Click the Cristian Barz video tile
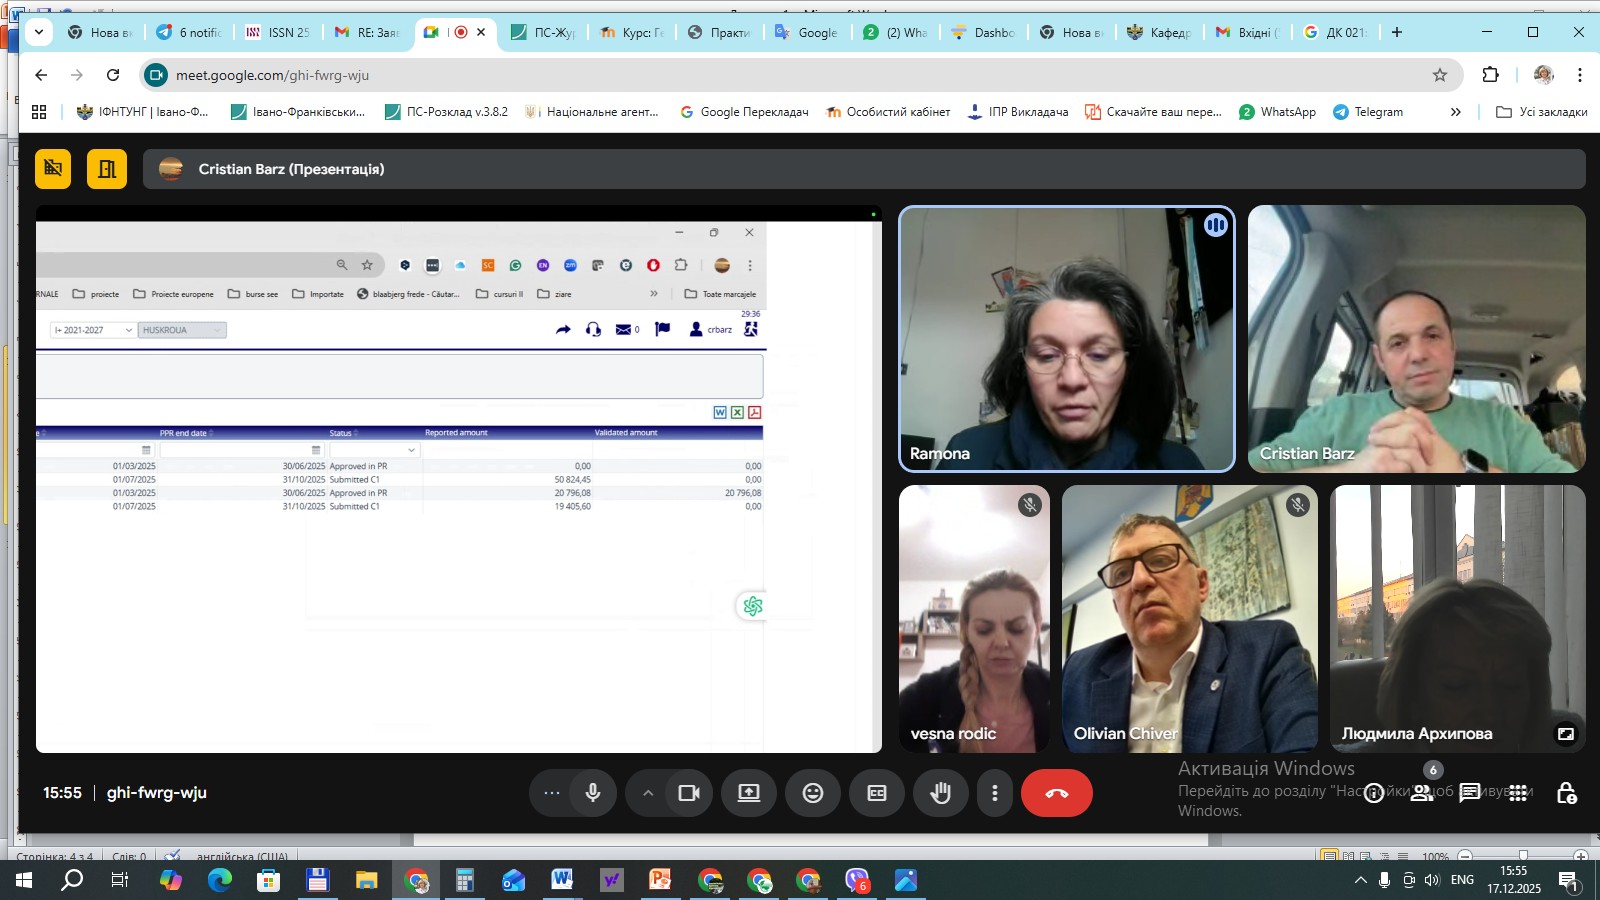Viewport: 1600px width, 900px height. click(x=1416, y=339)
